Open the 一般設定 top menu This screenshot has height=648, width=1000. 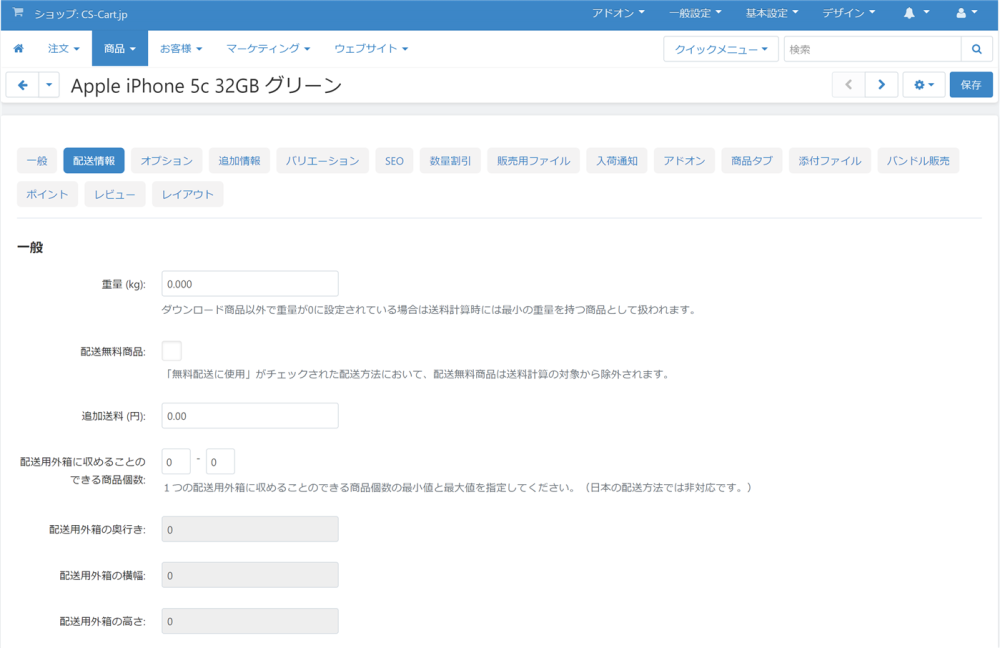(695, 13)
